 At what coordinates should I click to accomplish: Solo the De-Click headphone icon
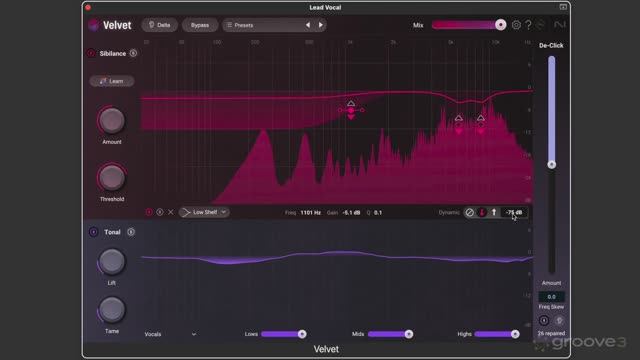[559, 320]
